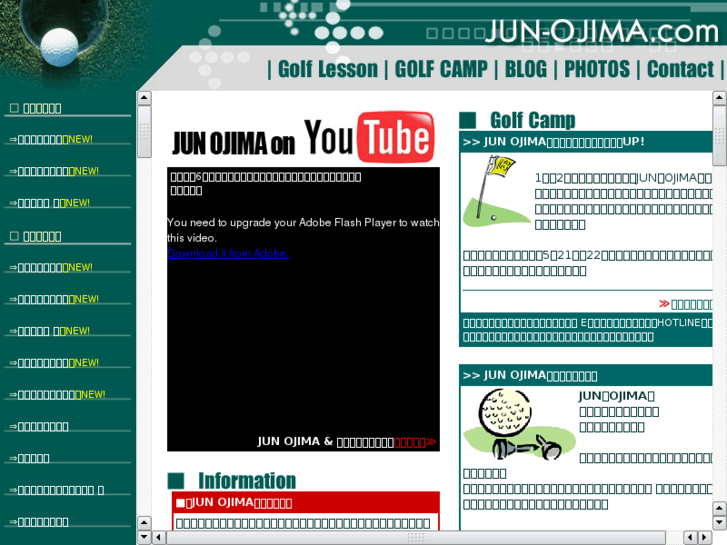The width and height of the screenshot is (727, 545).
Task: Go to the BLOG page
Action: [526, 70]
